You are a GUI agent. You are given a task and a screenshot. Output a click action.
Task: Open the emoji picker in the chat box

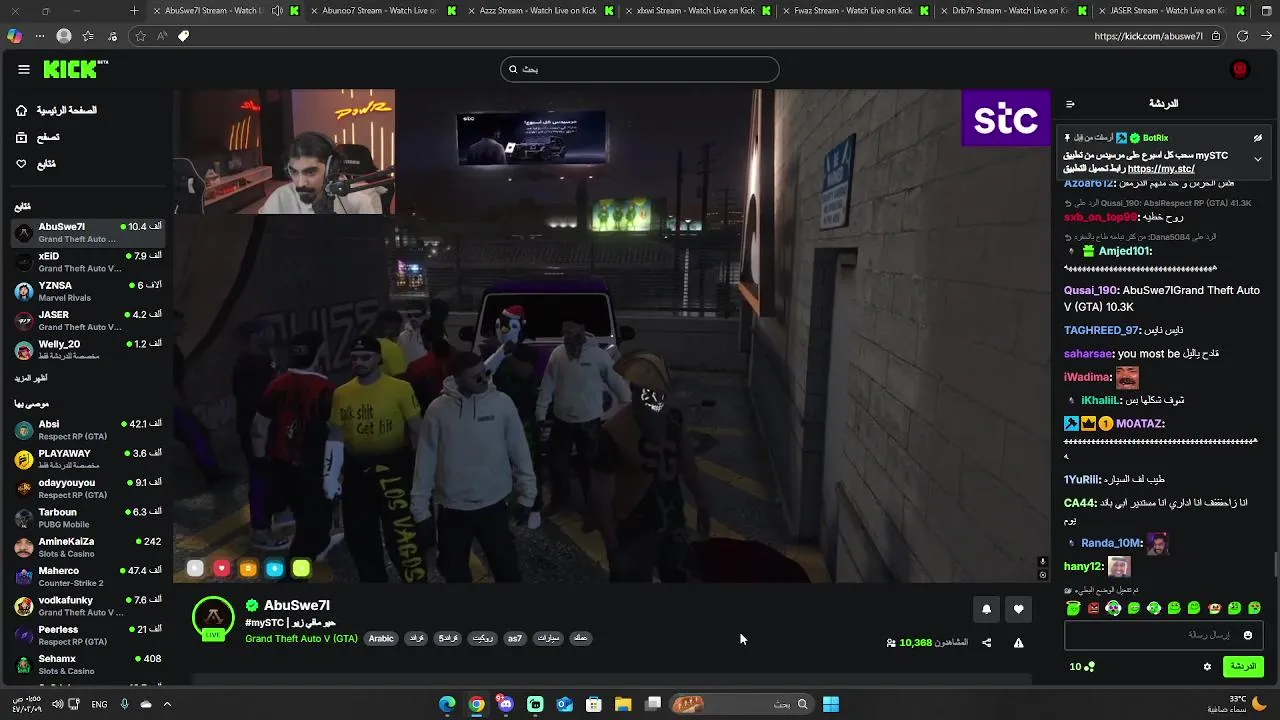[1247, 635]
